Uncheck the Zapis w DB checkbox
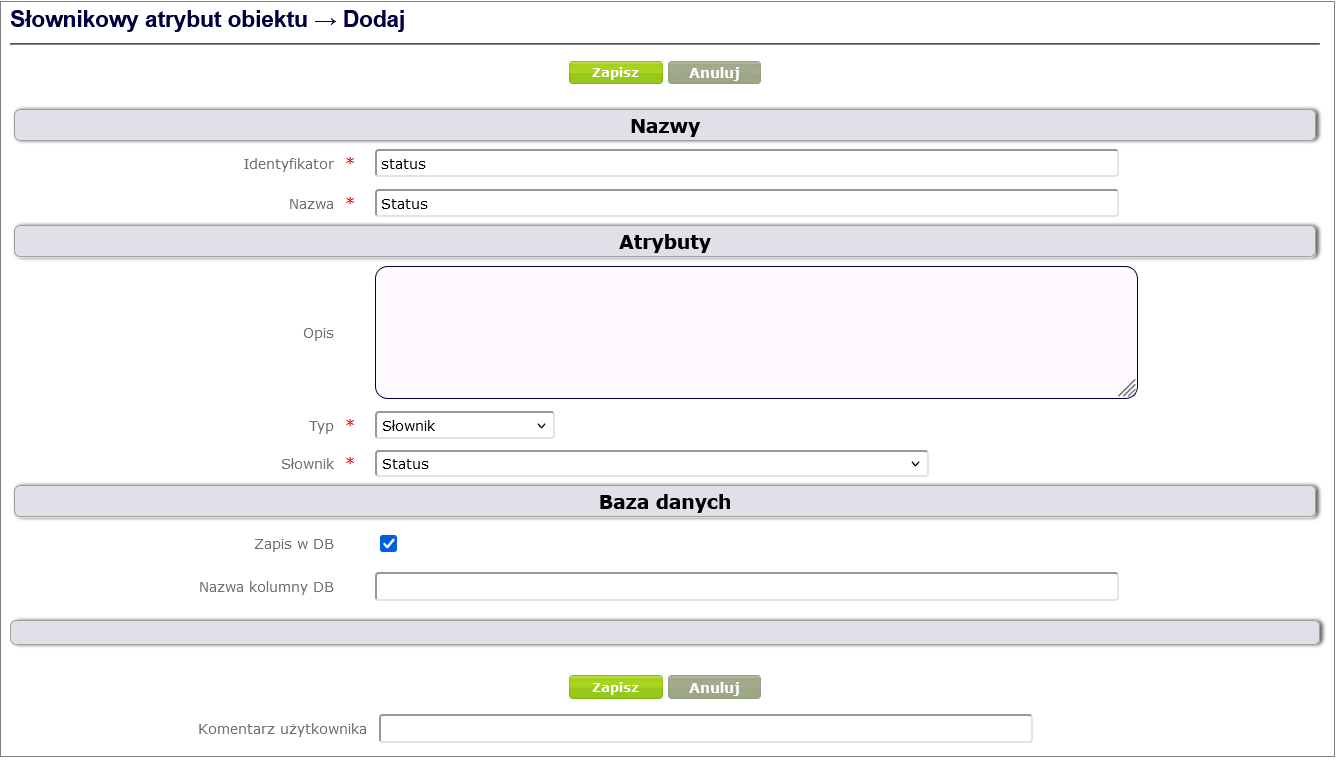1337x760 pixels. 389,544
